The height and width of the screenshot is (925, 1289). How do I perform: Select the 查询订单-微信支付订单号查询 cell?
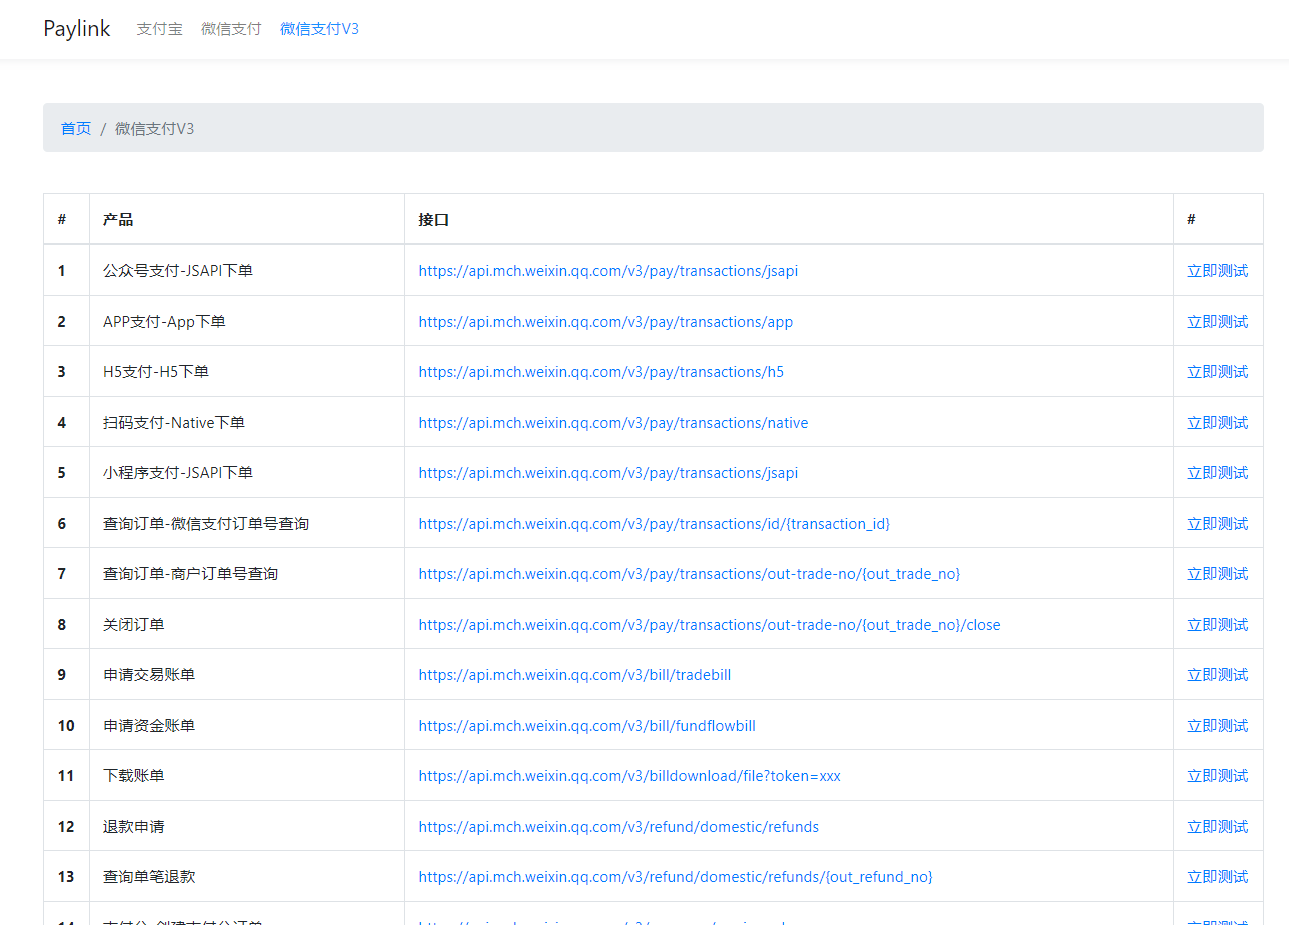point(247,524)
